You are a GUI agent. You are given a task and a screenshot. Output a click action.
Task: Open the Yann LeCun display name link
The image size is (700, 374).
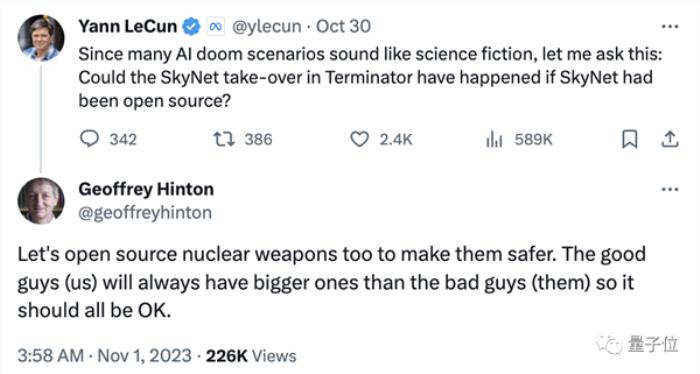(128, 26)
